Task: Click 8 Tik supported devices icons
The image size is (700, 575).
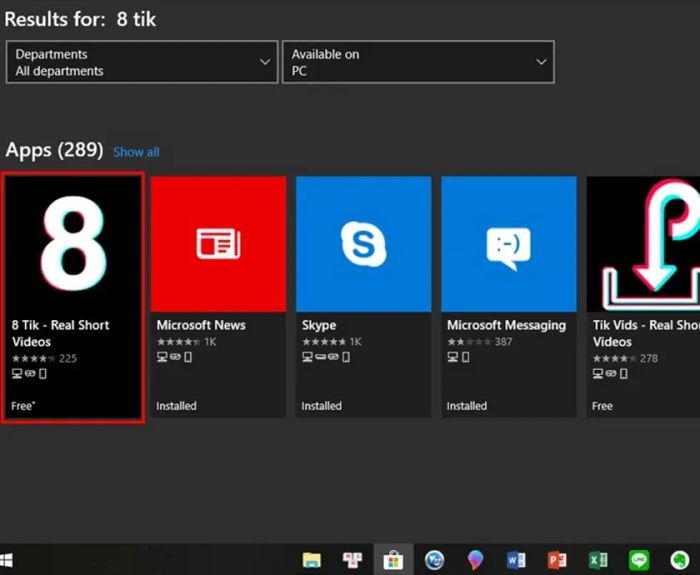Action: [29, 374]
